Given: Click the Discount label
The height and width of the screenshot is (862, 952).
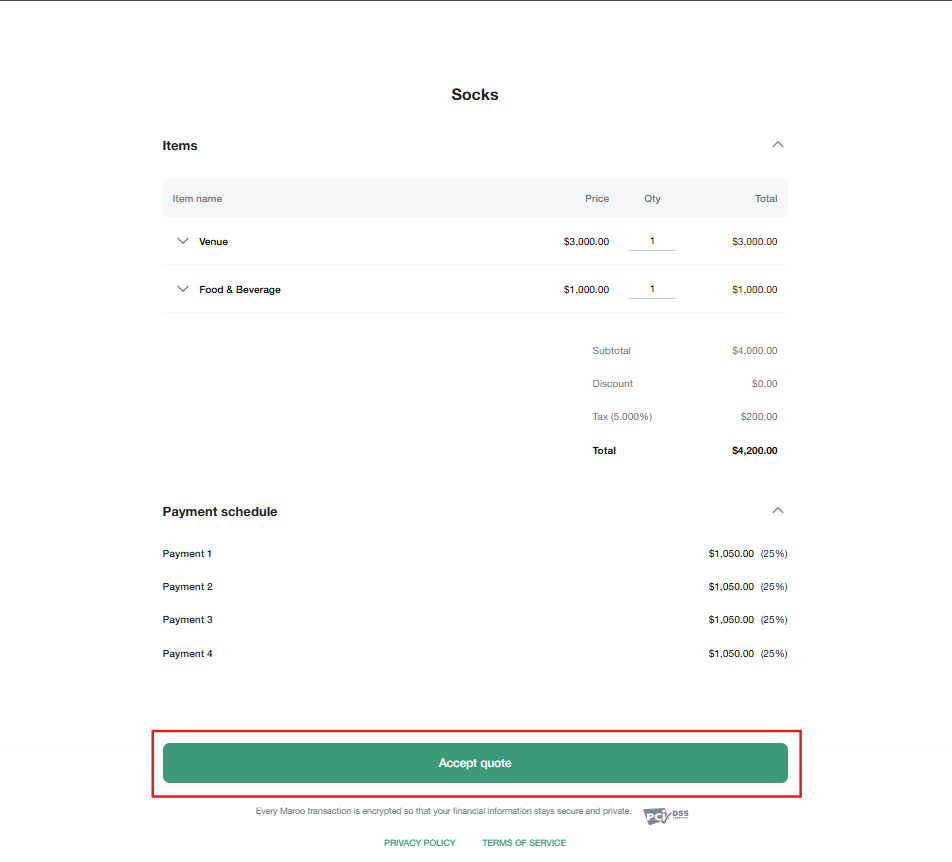Looking at the screenshot, I should pos(612,384).
